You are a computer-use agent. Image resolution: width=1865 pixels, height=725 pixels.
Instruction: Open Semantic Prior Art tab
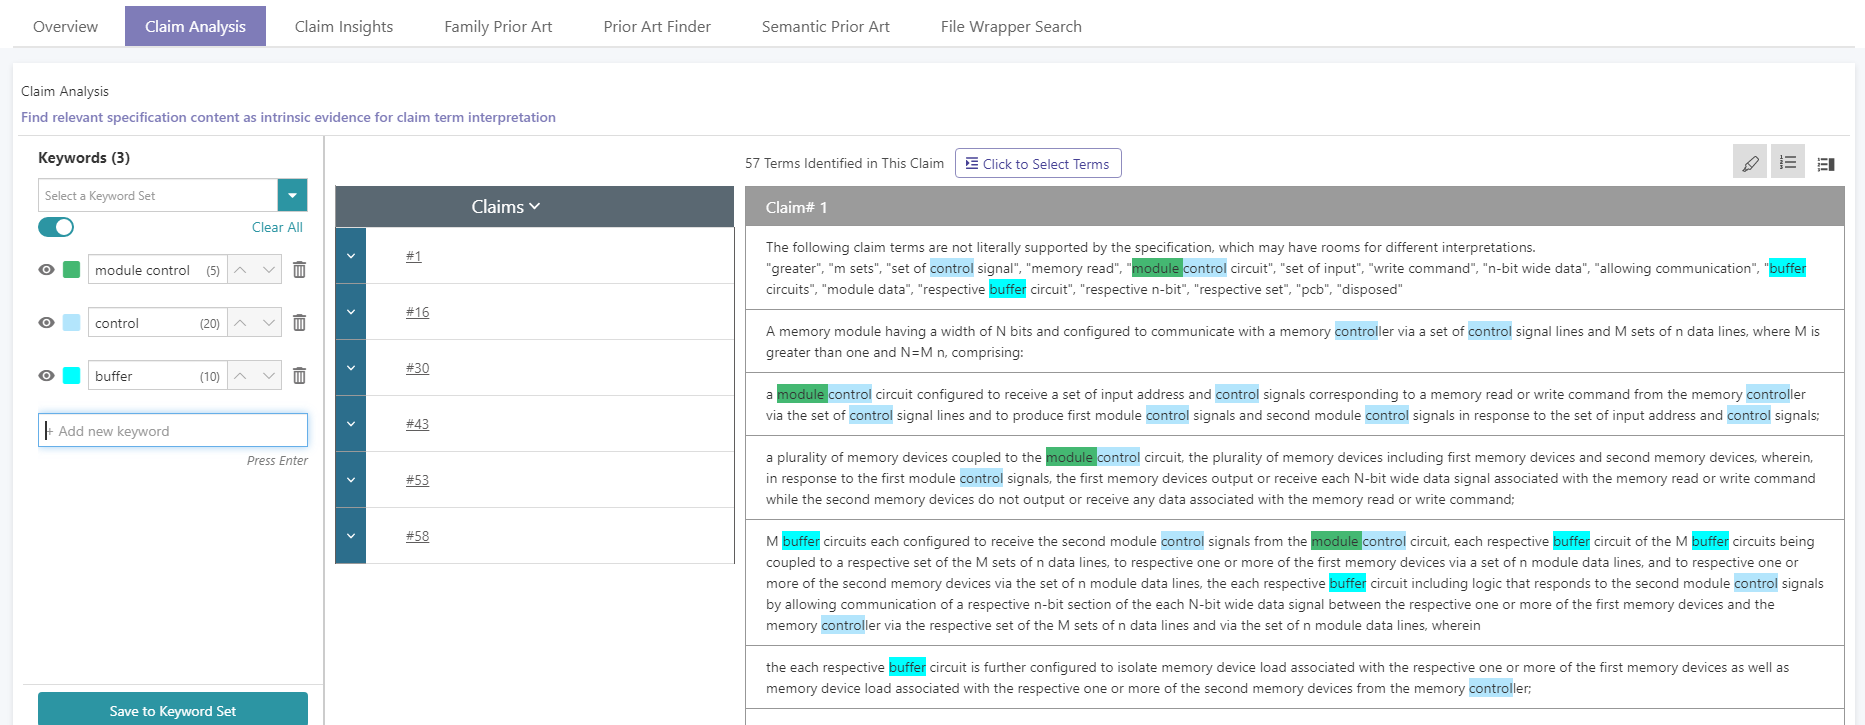[826, 26]
